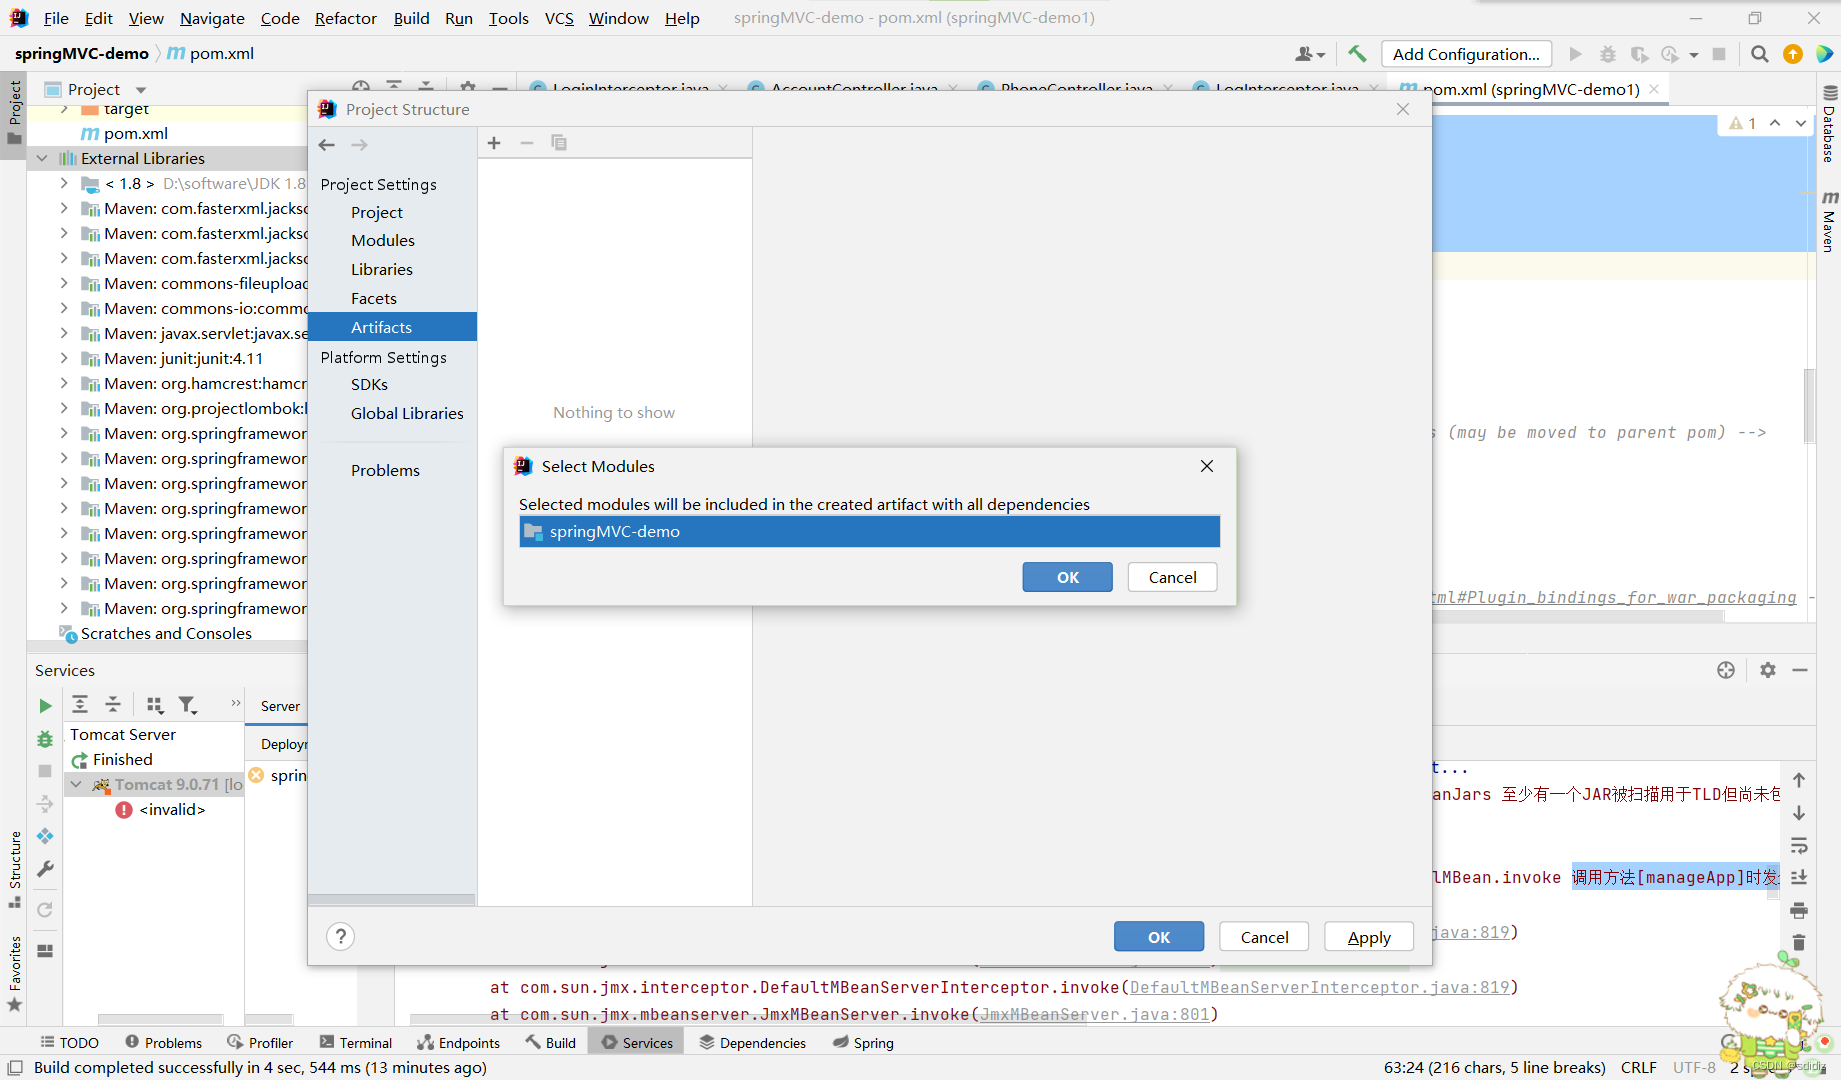
Task: Open the VCS menu
Action: pyautogui.click(x=559, y=18)
